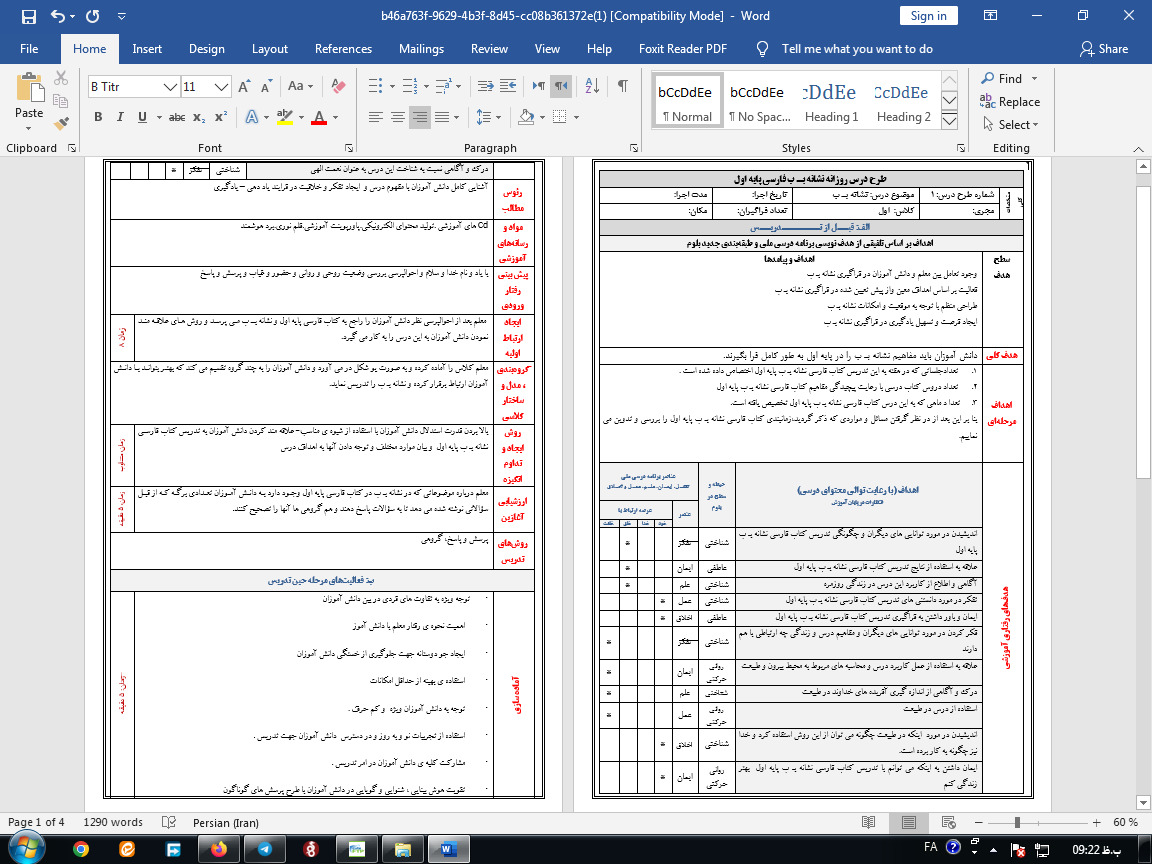Apply strikethrough formatting to text

(177, 117)
